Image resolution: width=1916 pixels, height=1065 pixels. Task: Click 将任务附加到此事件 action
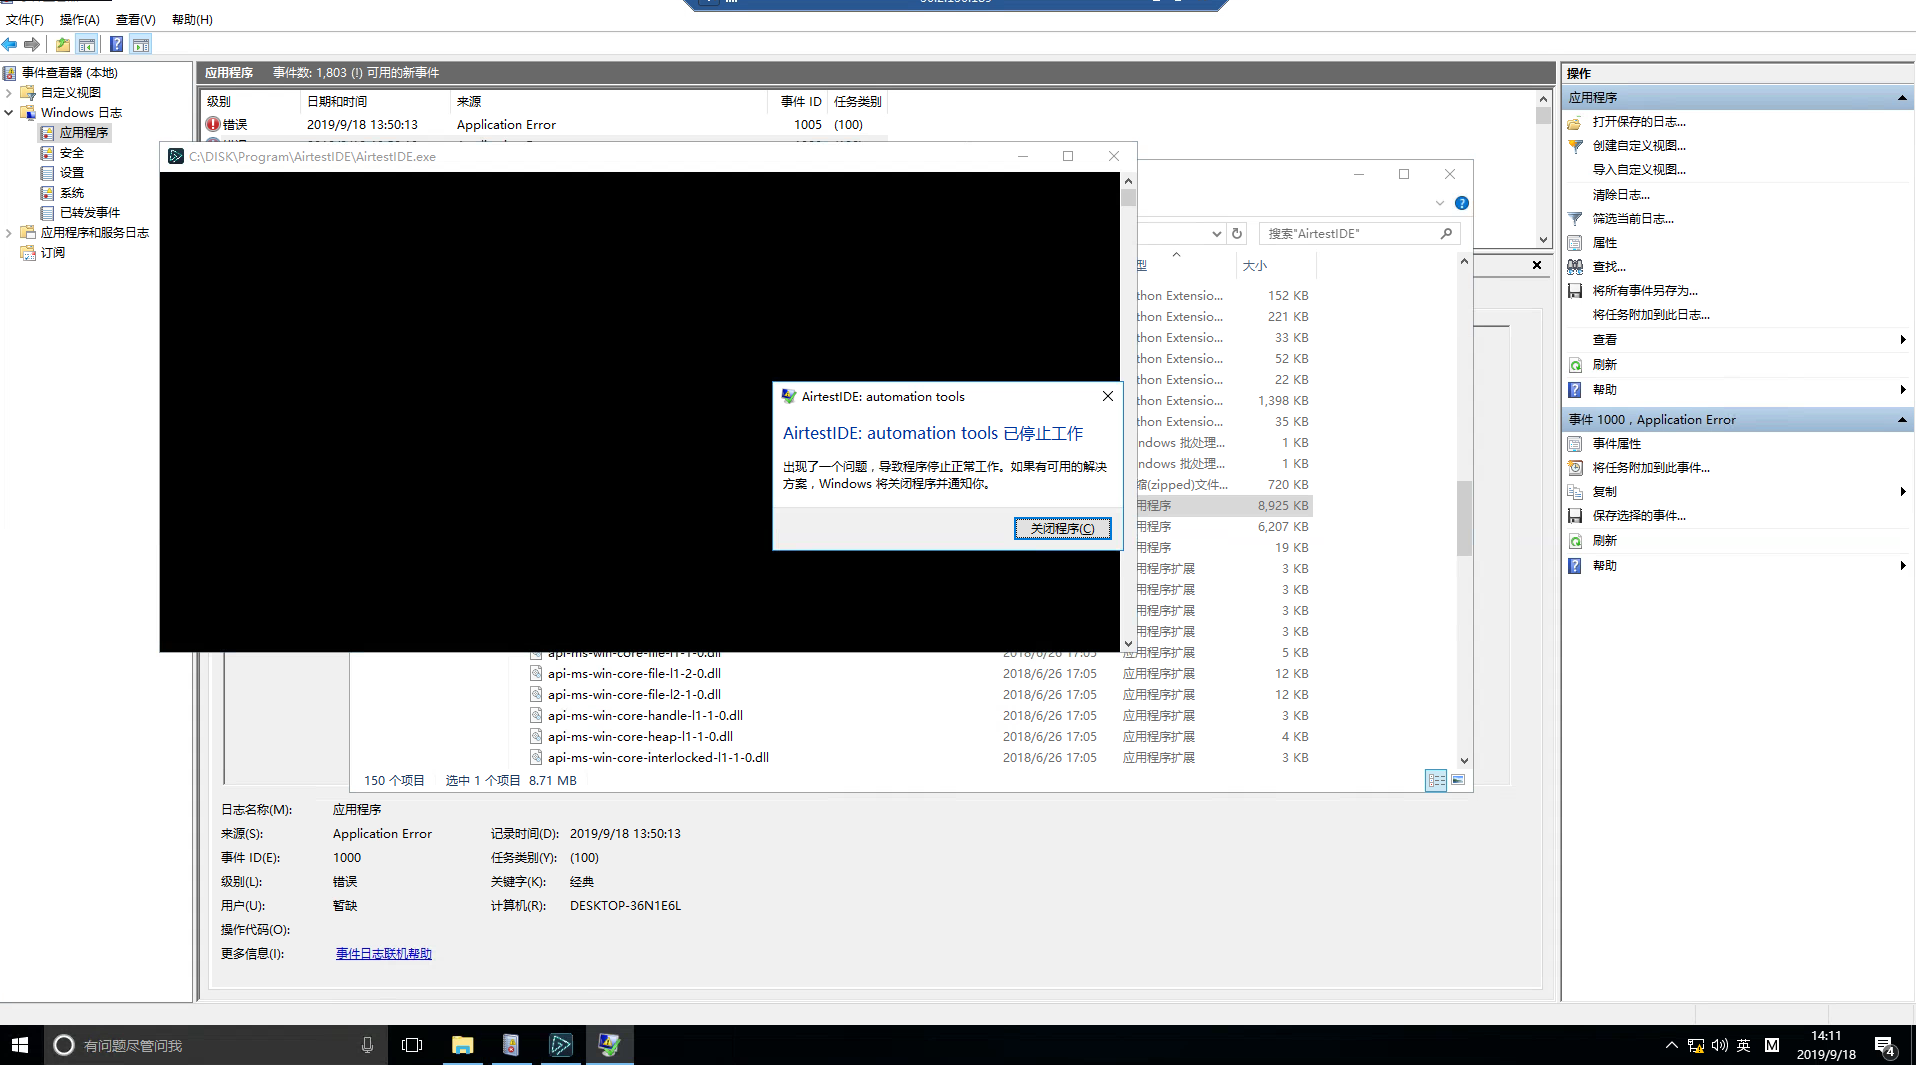coord(1651,468)
